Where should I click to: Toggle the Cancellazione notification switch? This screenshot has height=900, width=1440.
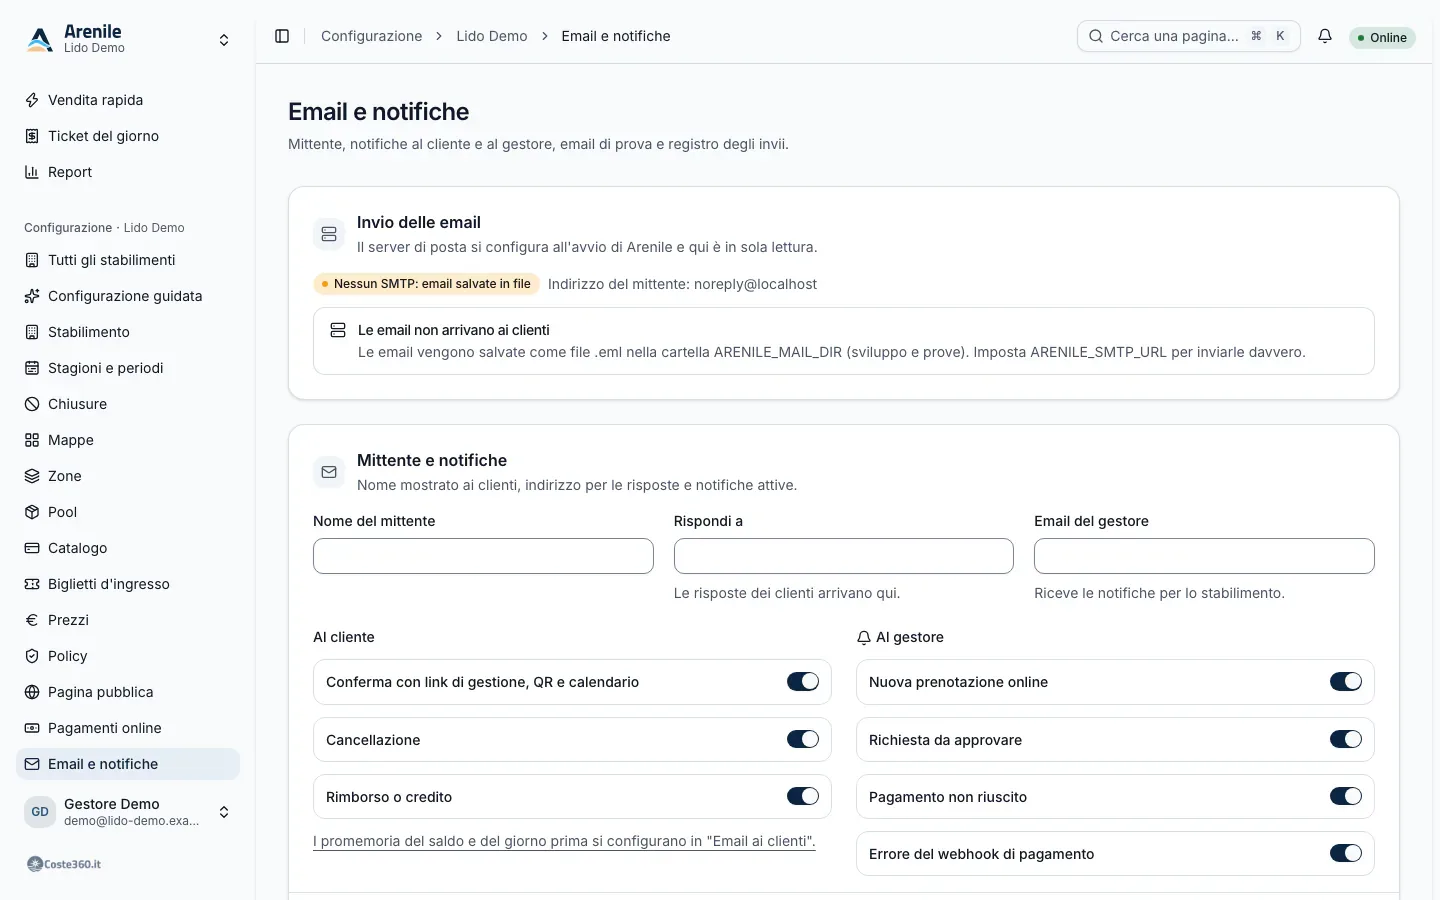click(803, 740)
